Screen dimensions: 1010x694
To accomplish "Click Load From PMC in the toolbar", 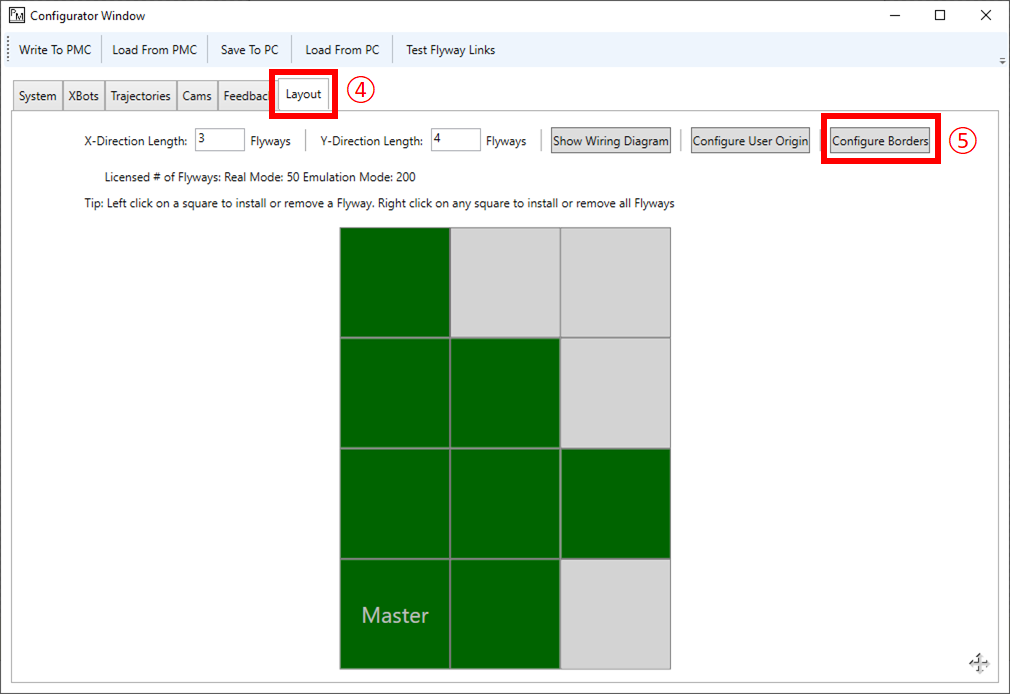I will pos(155,49).
